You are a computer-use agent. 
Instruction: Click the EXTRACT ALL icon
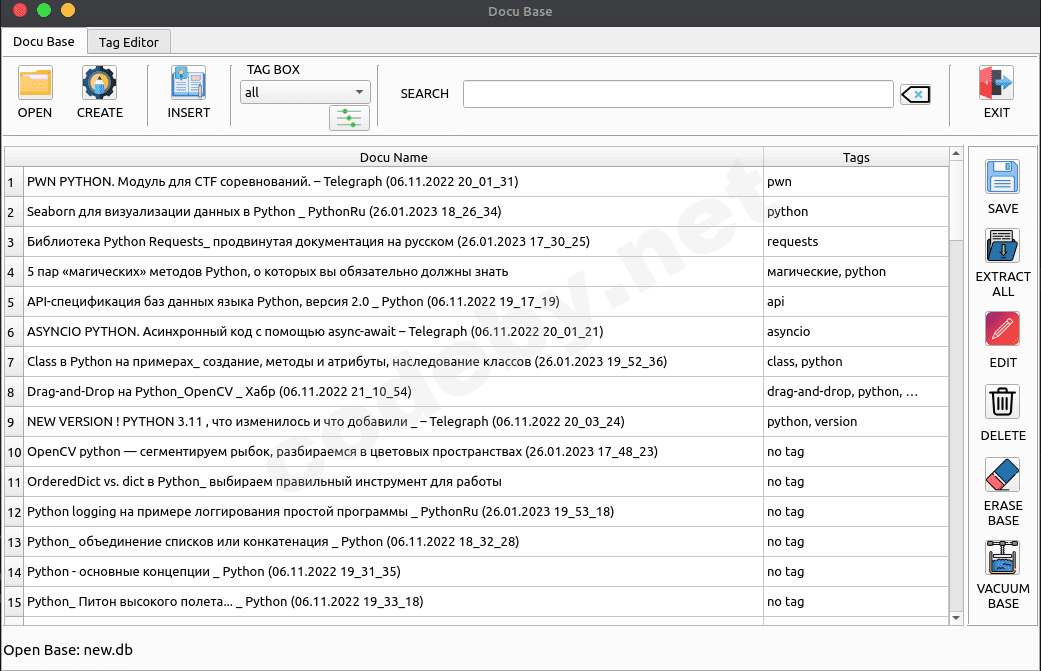[1002, 246]
